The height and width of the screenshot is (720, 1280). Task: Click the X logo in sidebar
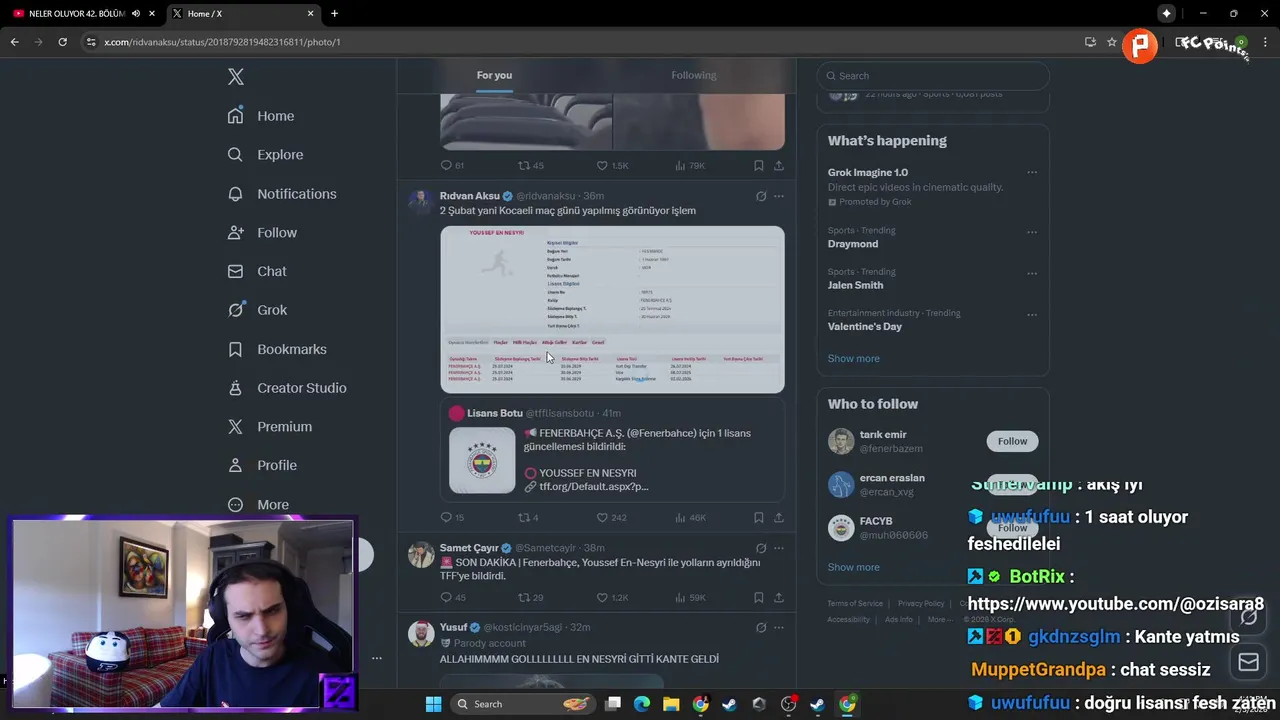click(236, 77)
